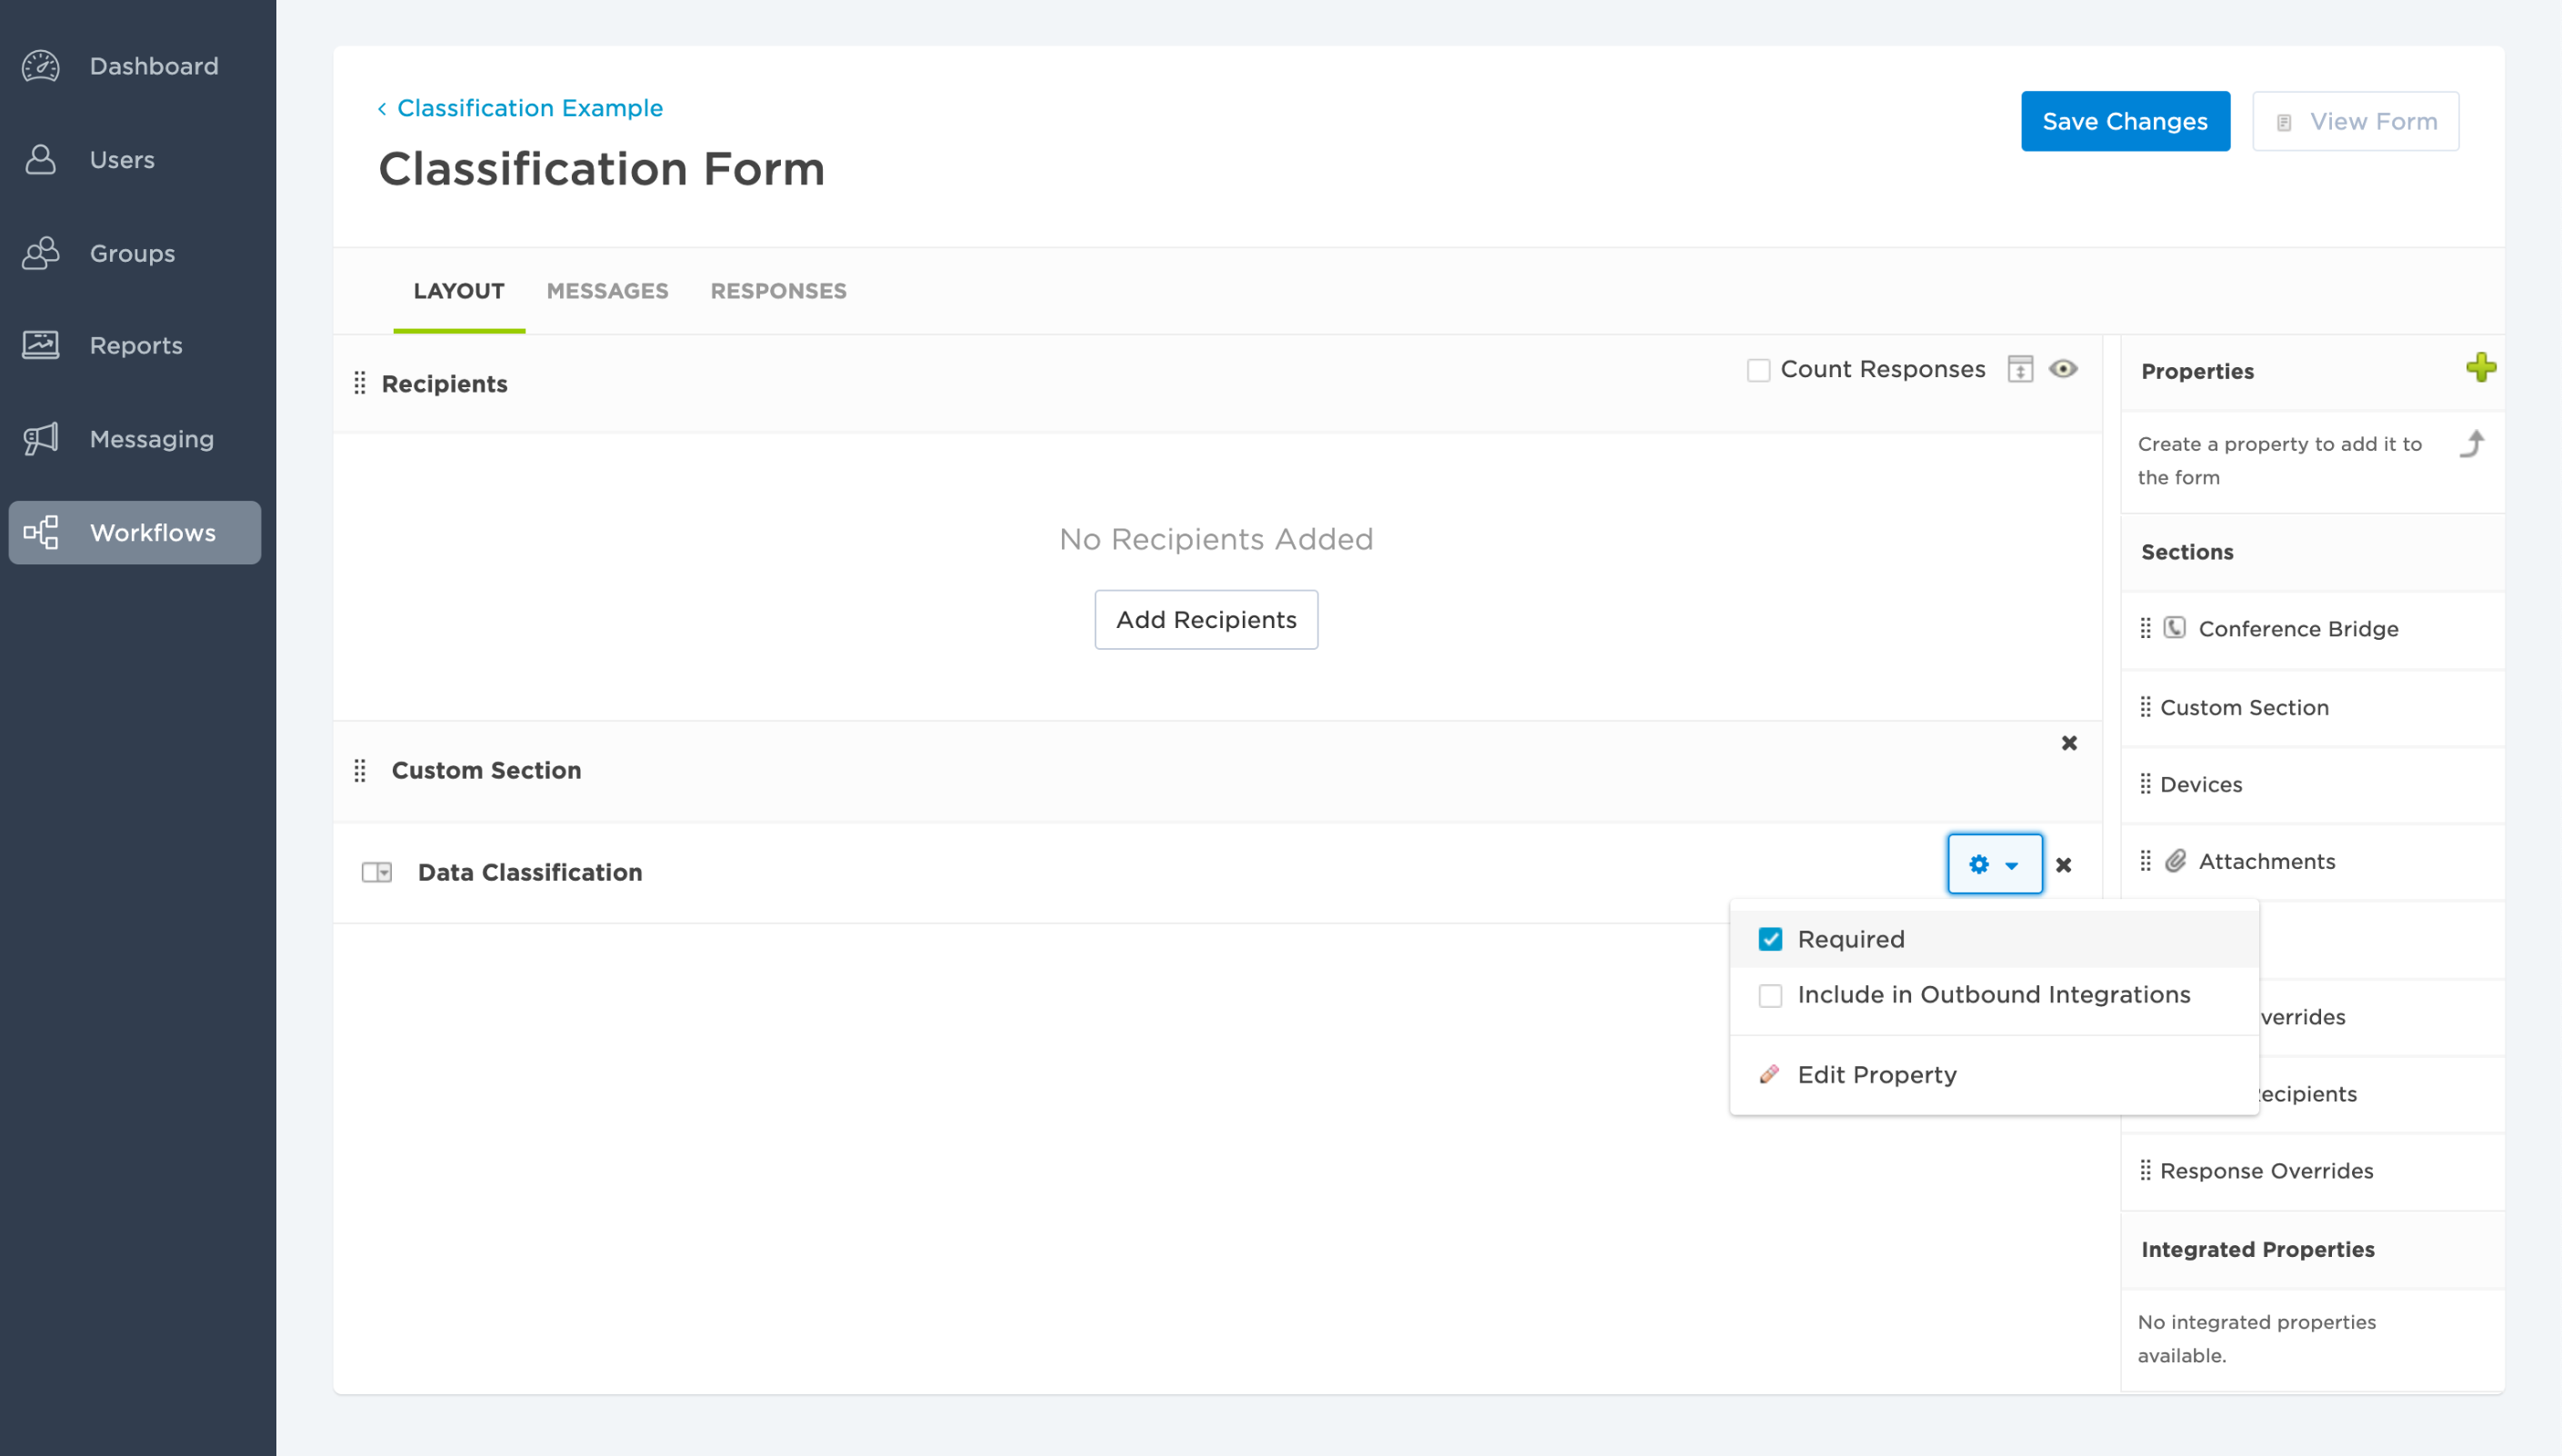
Task: Click drag handle beside Devices
Action: 2145,784
